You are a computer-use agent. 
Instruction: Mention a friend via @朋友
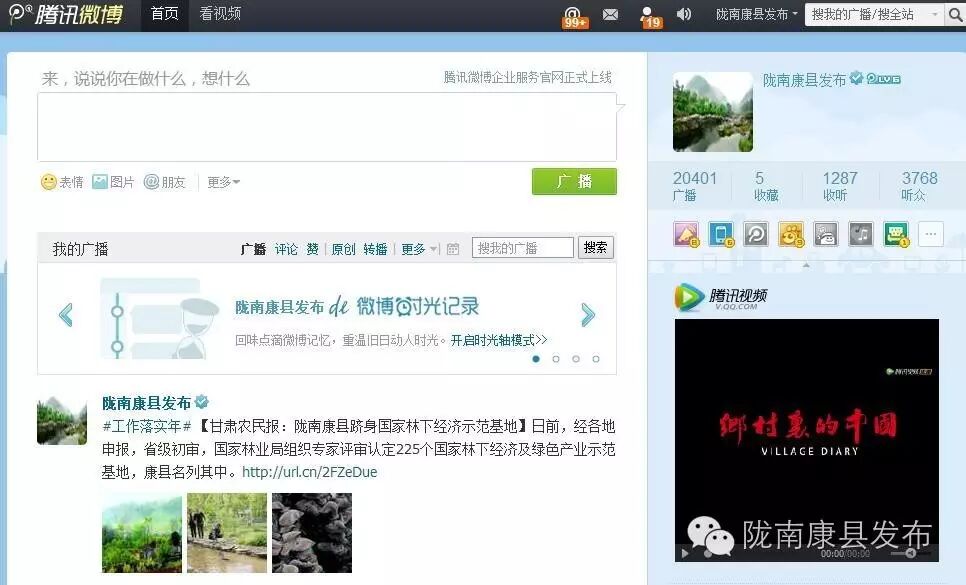[x=164, y=182]
